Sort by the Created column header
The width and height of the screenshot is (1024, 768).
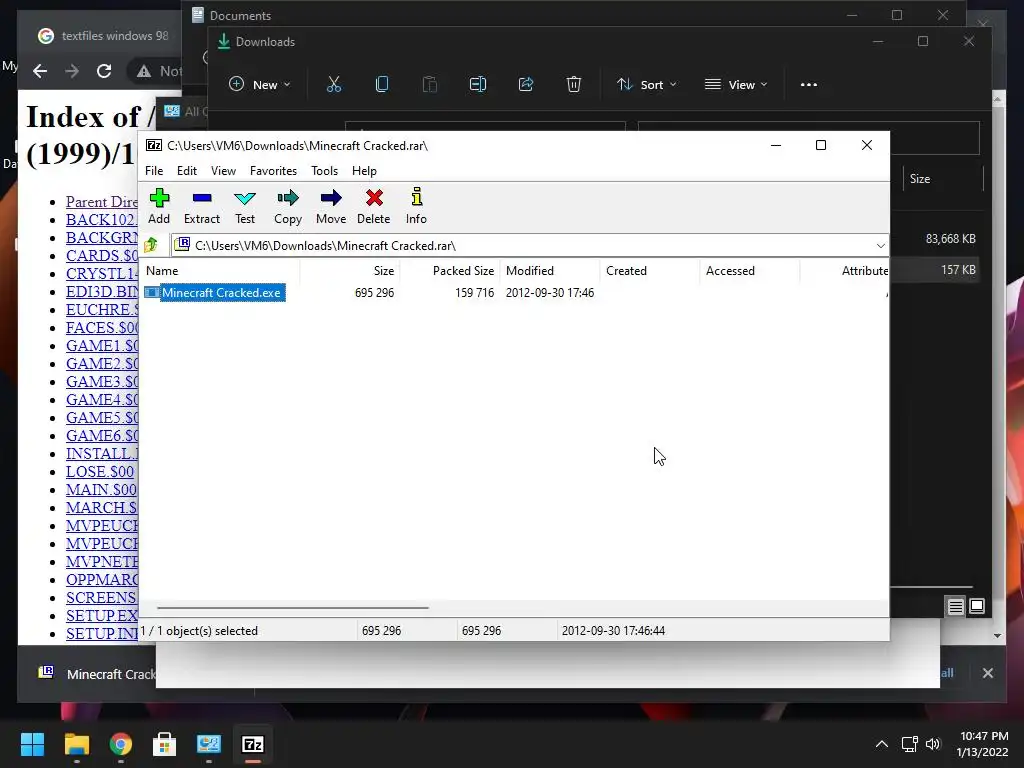click(650, 270)
